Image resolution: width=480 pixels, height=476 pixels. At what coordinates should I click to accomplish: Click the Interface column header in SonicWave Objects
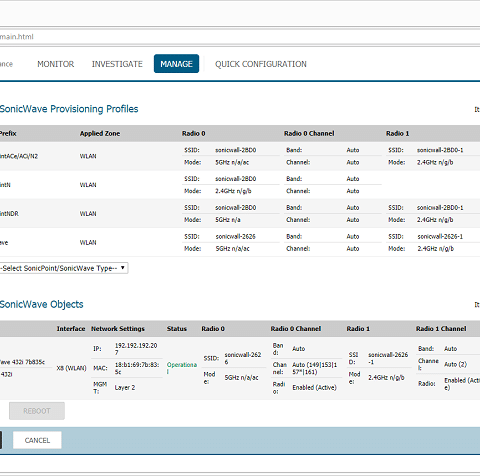[x=71, y=329]
